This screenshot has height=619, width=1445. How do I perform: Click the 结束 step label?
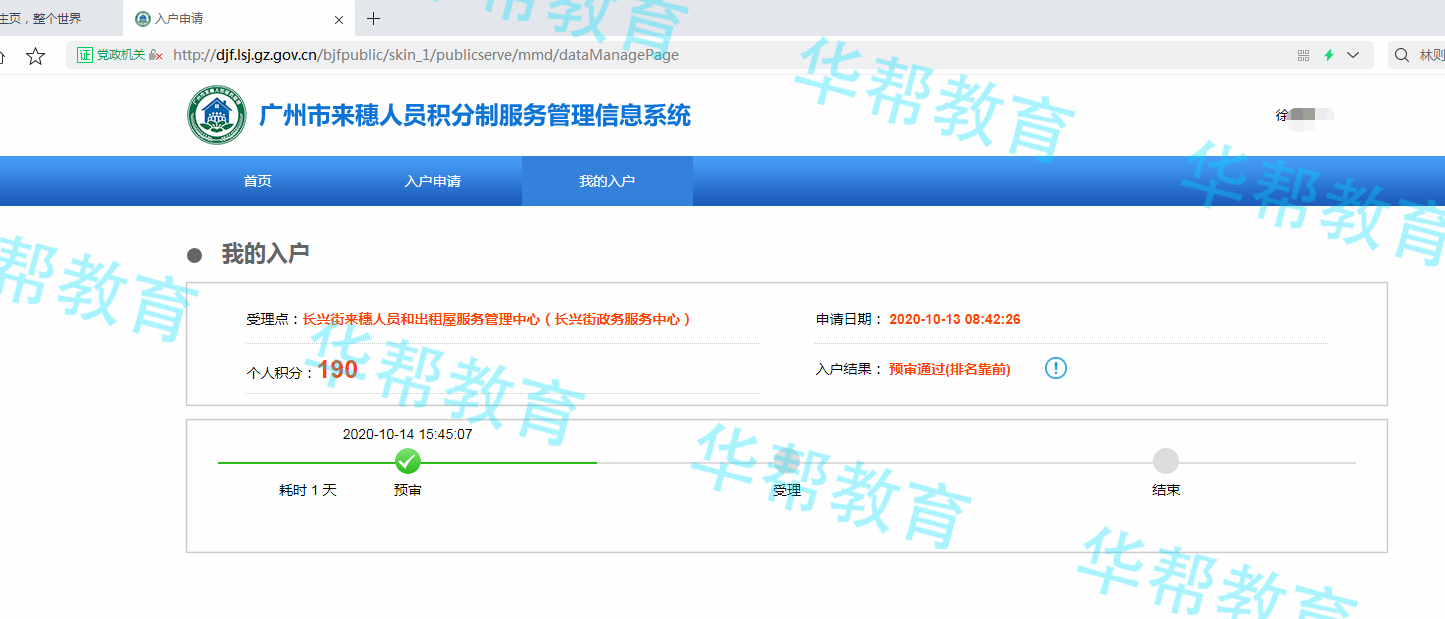pos(1166,490)
